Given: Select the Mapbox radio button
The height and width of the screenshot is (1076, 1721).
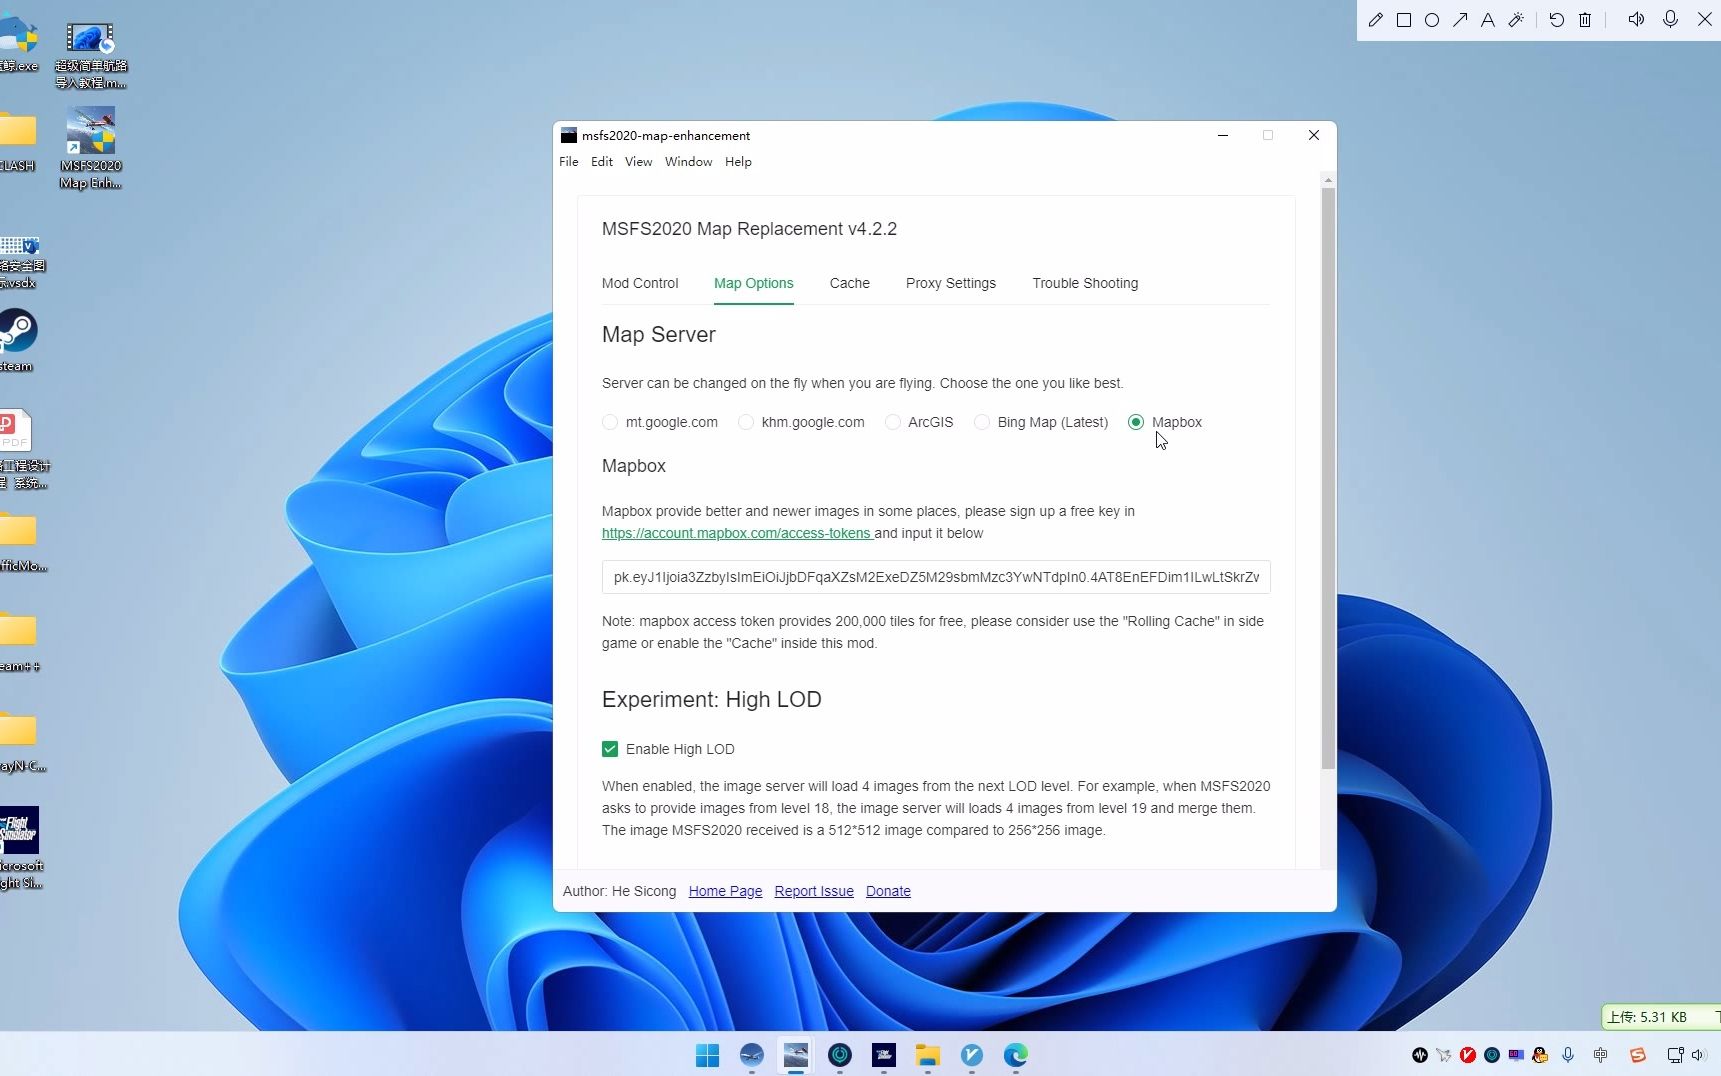Looking at the screenshot, I should click(1136, 422).
